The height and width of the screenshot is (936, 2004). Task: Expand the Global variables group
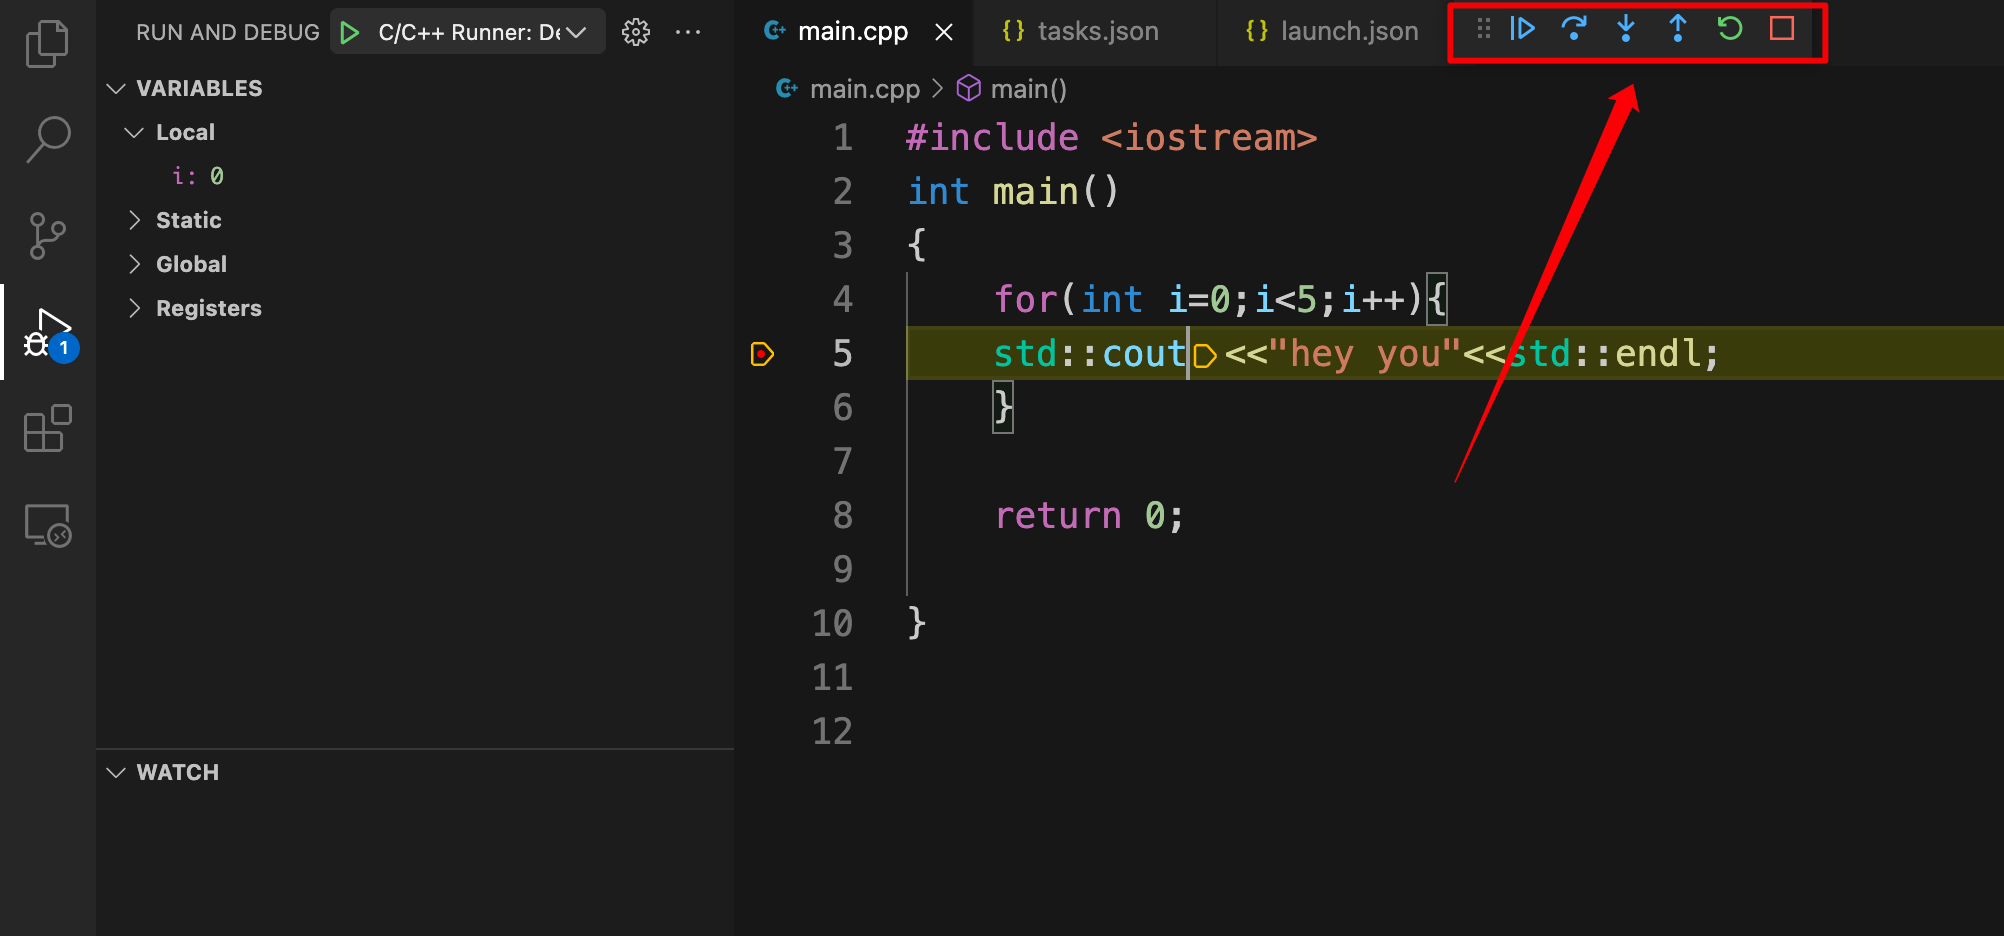click(x=134, y=264)
